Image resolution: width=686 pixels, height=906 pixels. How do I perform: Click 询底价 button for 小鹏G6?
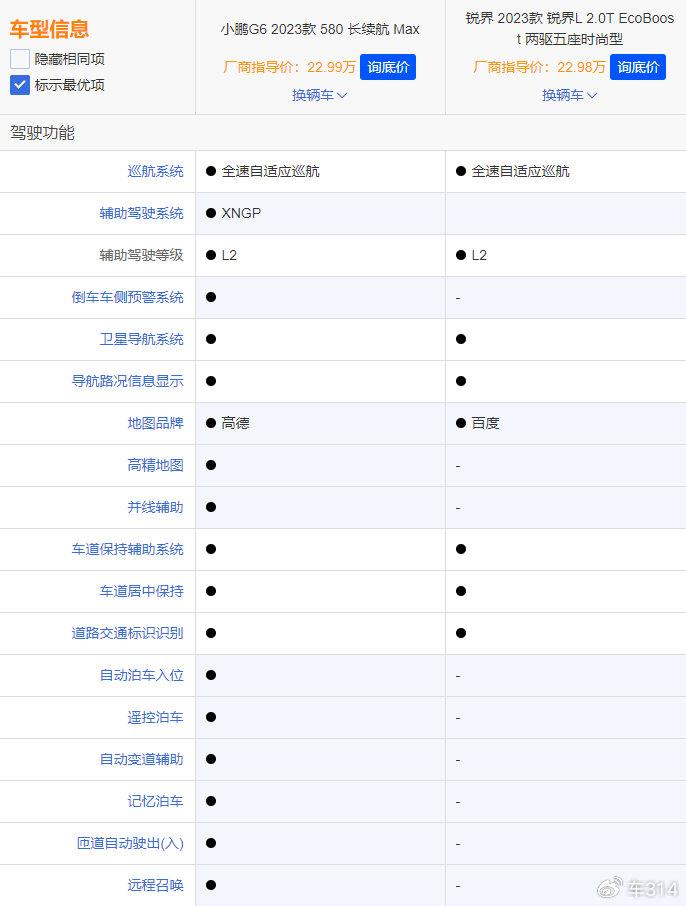388,67
